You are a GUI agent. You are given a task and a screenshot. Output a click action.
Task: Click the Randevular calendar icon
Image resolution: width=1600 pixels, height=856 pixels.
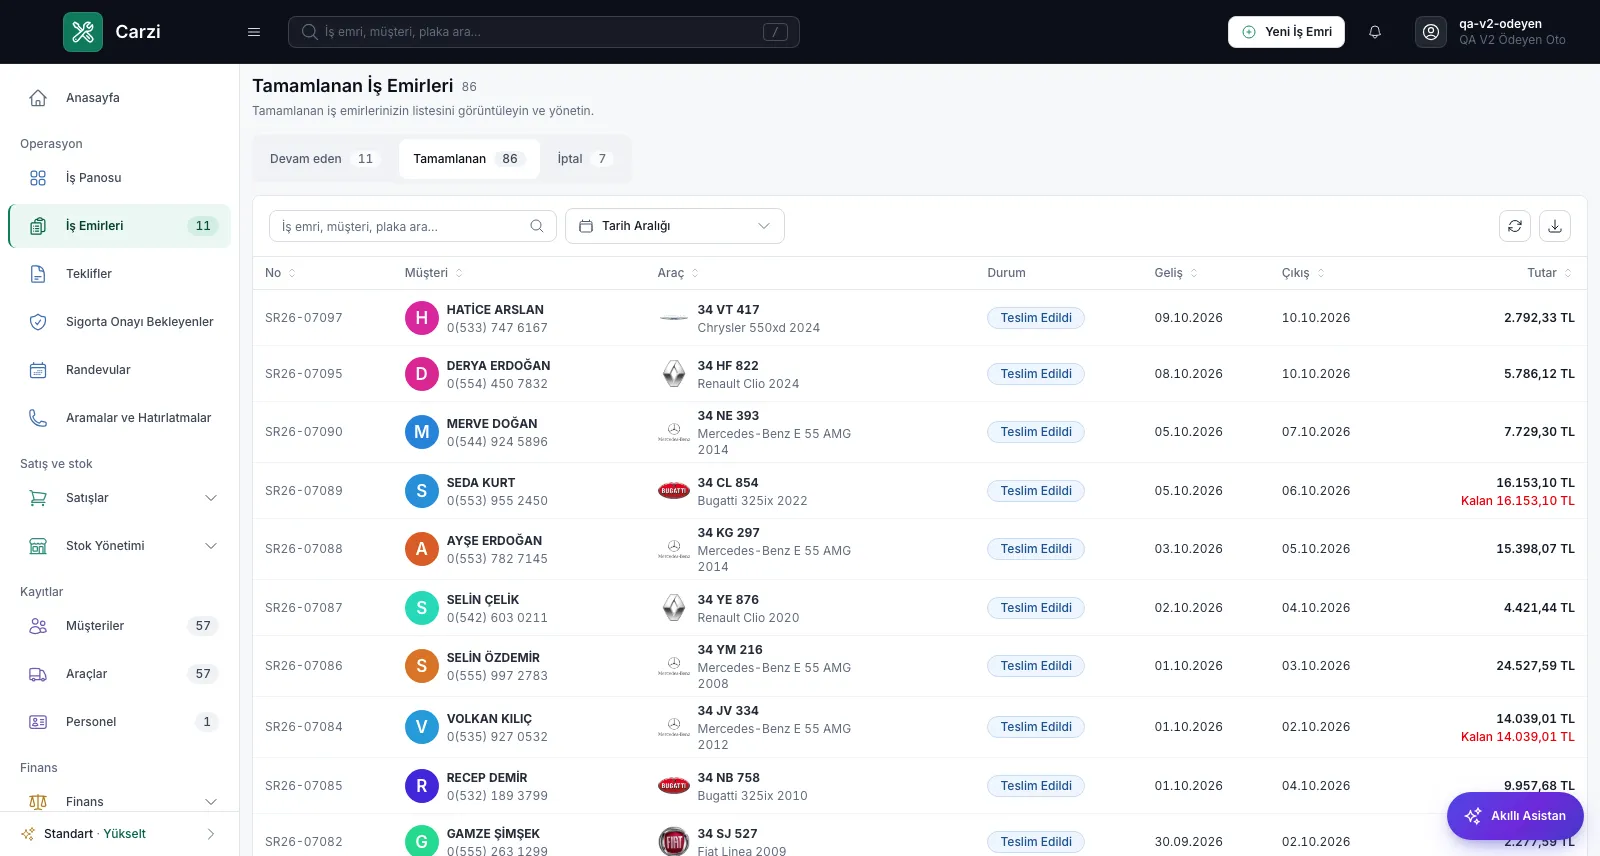point(38,370)
